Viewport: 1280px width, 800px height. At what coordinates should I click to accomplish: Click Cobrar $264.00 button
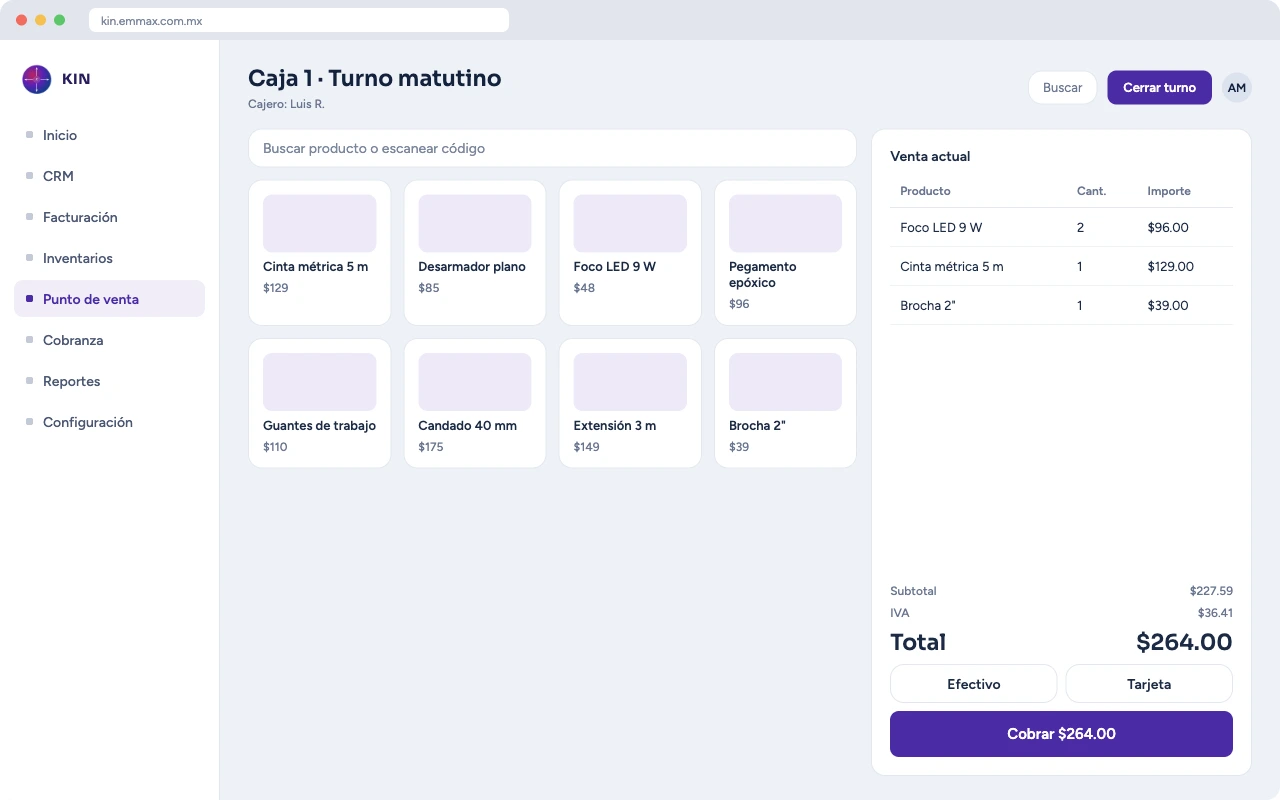click(x=1061, y=734)
